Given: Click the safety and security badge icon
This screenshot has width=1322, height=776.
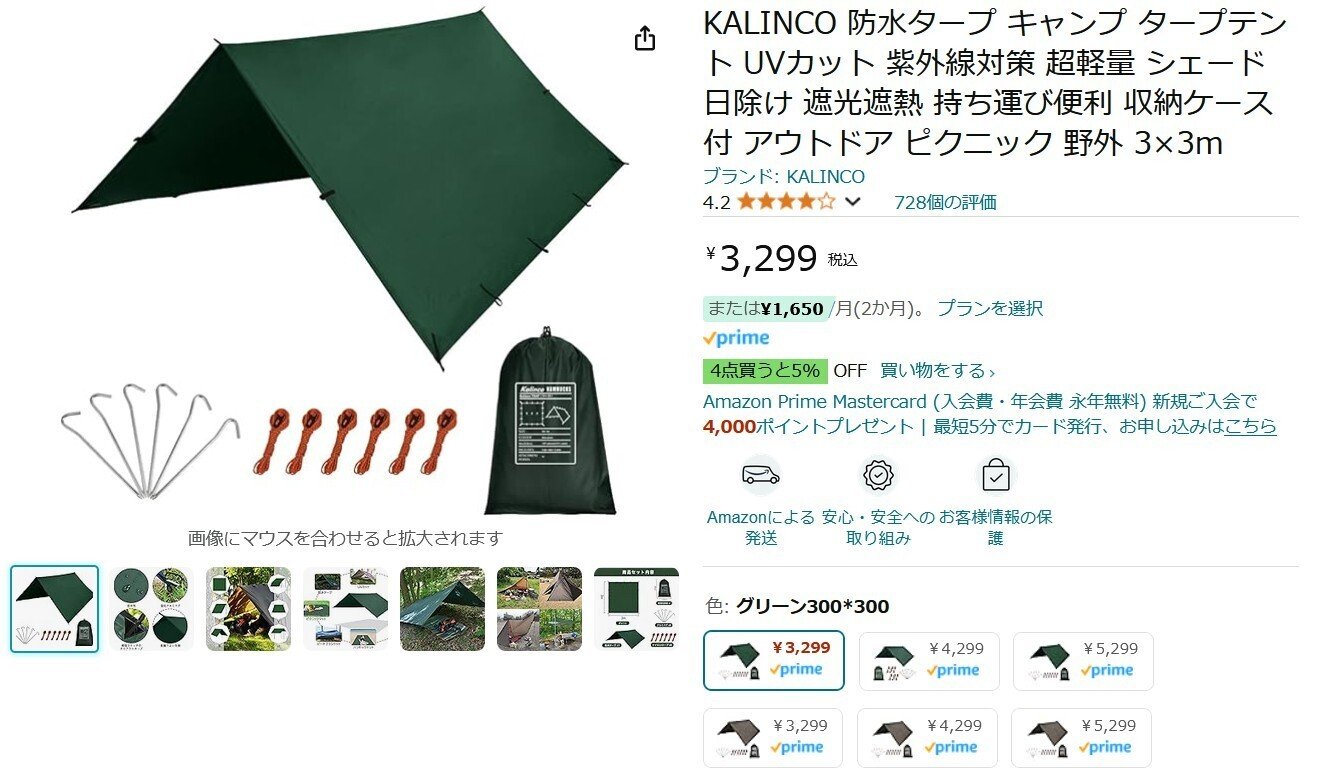Looking at the screenshot, I should pos(878,476).
